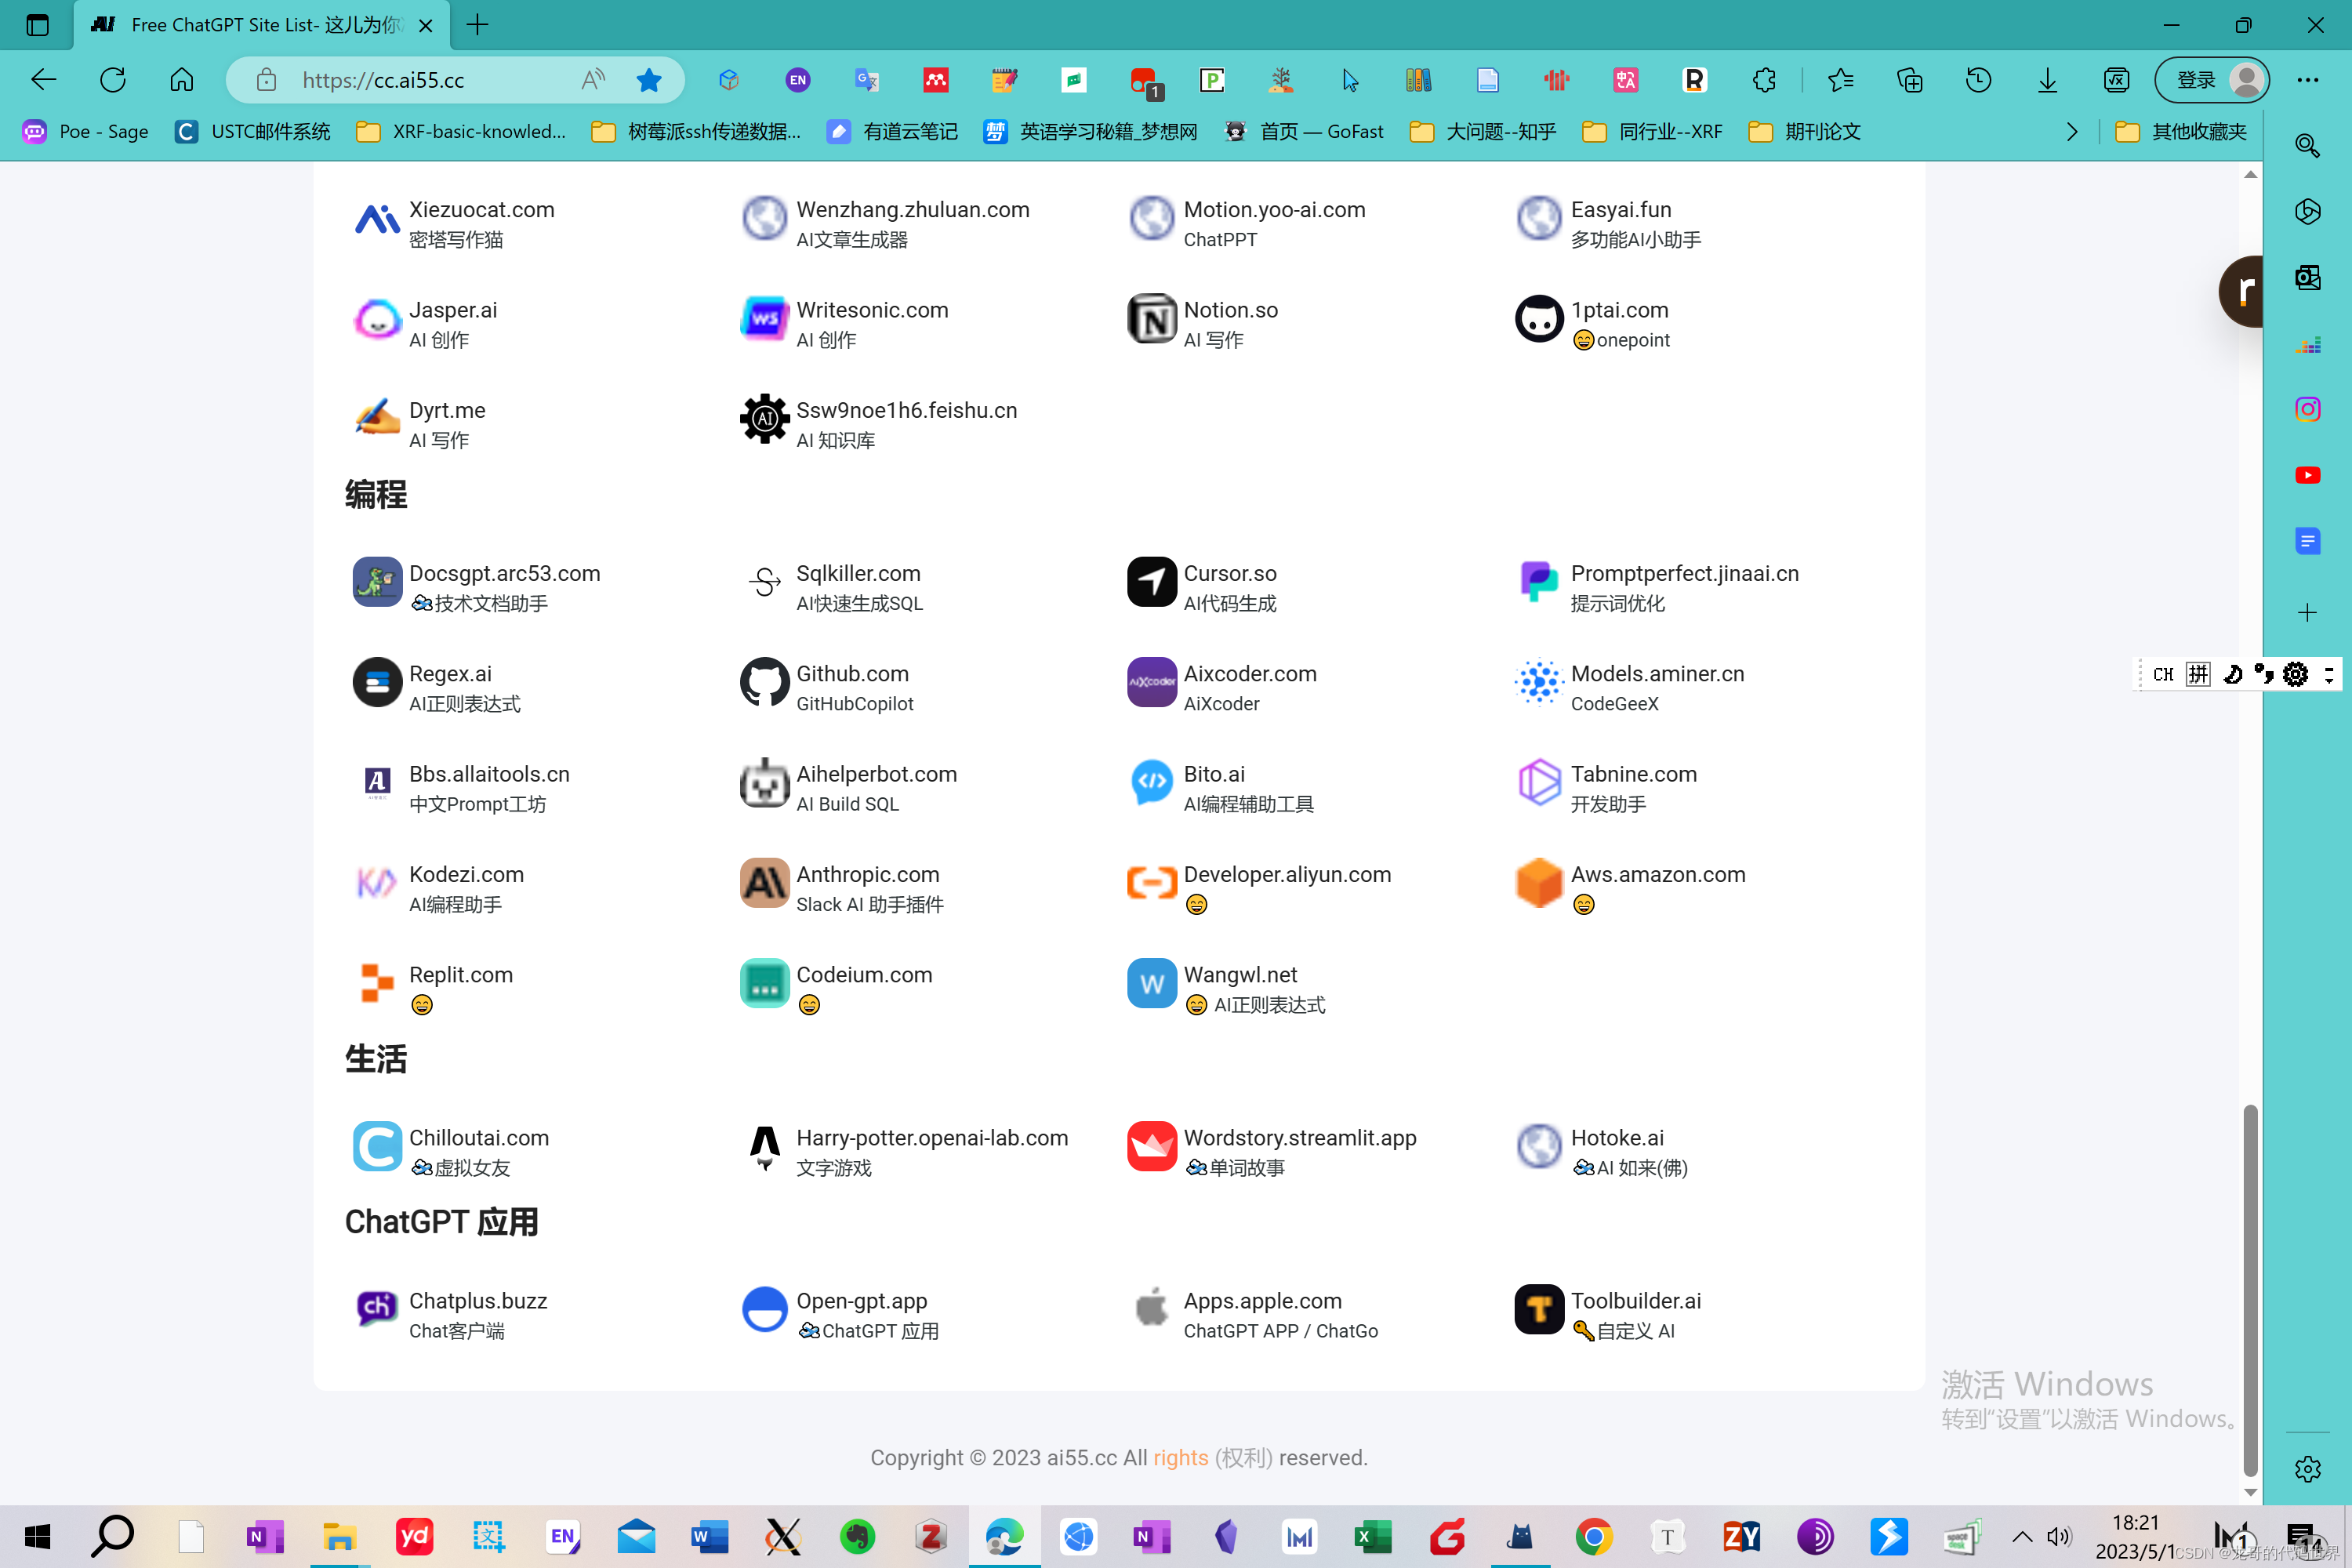Screen dimensions: 2352x1568
Task: Open the Mendeley extension in the toolbar
Action: tap(936, 80)
